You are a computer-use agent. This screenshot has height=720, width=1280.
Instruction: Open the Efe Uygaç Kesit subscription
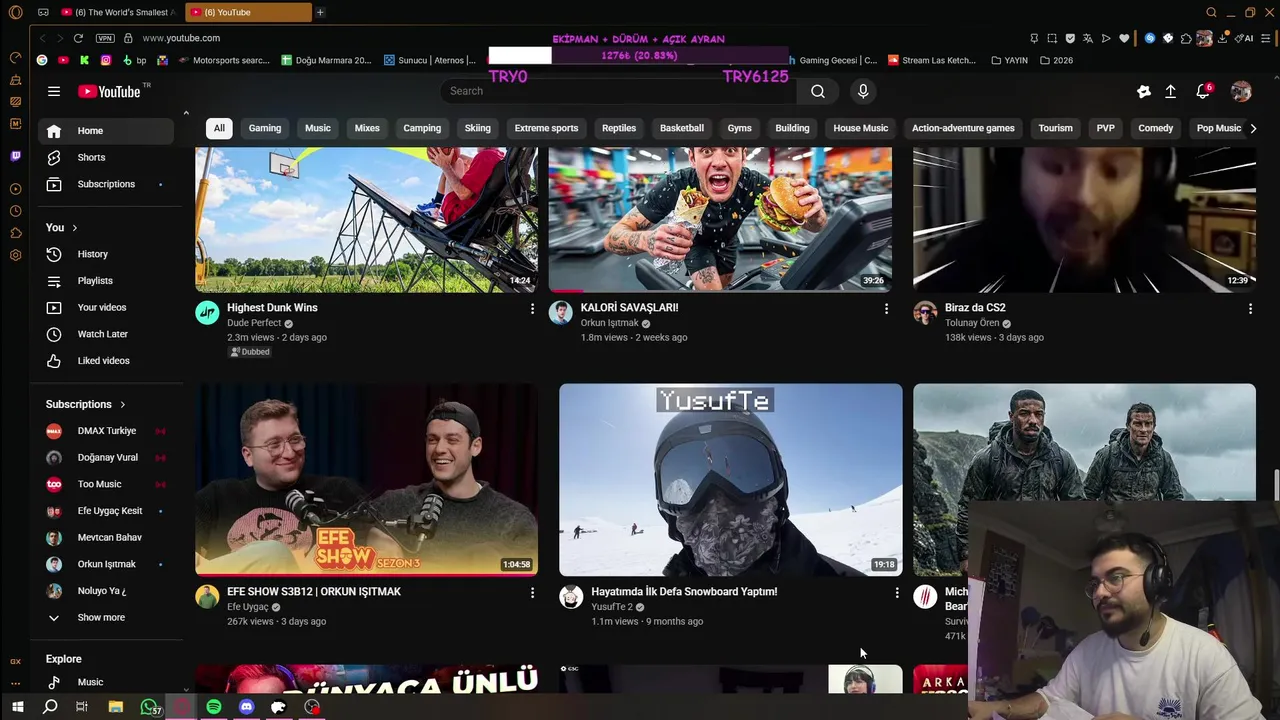[106, 511]
